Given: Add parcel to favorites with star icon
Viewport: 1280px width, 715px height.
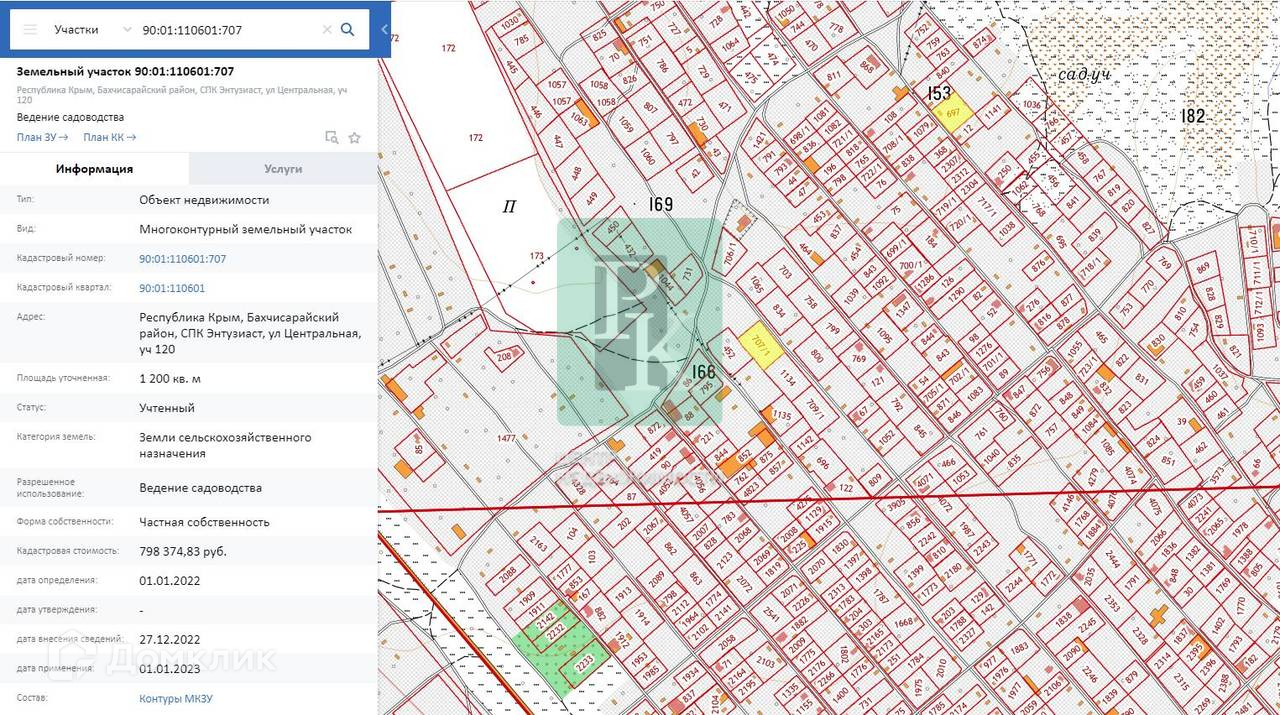Looking at the screenshot, I should click(x=354, y=138).
